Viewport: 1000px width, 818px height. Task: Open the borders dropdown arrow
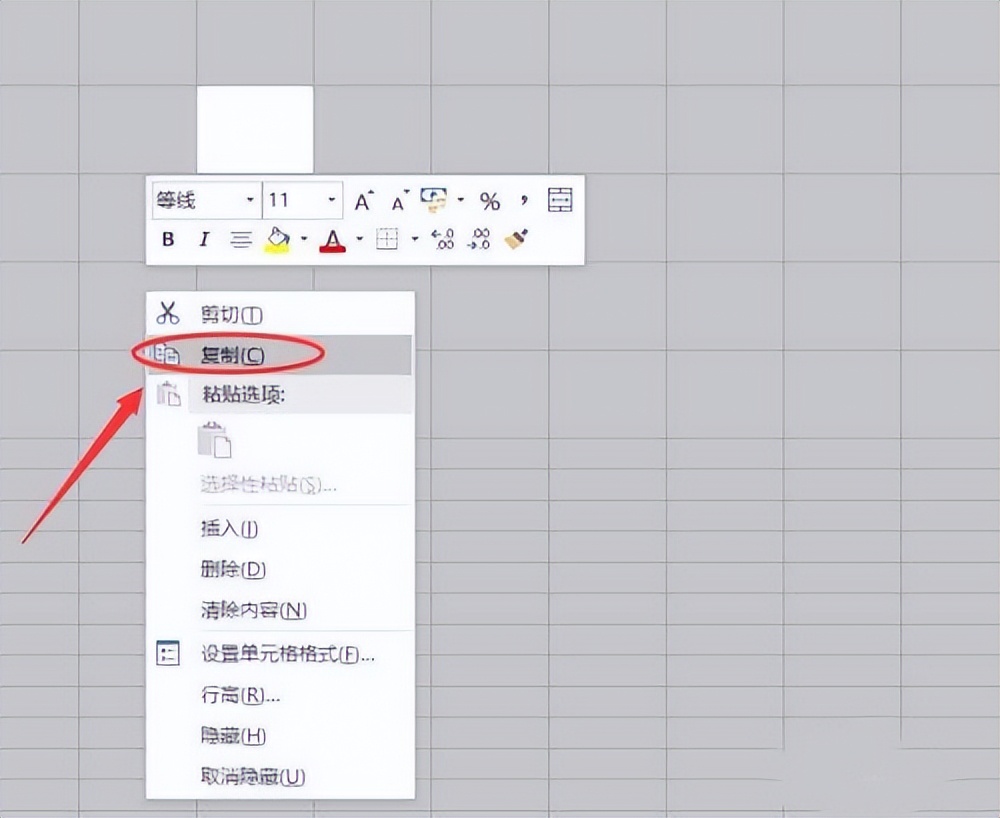(x=415, y=239)
